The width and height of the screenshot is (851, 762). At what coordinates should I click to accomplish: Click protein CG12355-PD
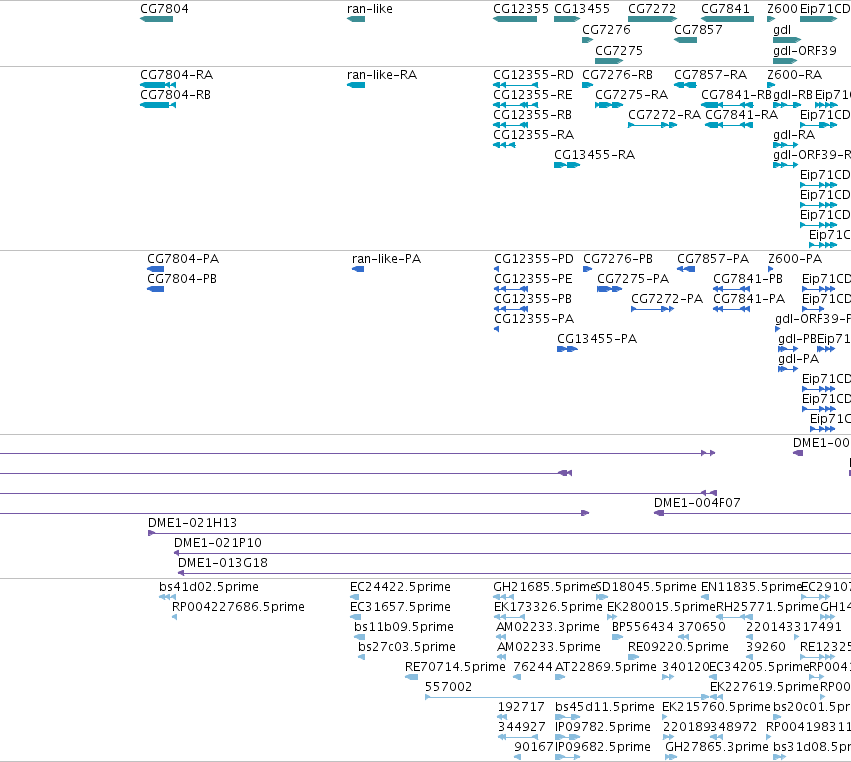(534, 259)
